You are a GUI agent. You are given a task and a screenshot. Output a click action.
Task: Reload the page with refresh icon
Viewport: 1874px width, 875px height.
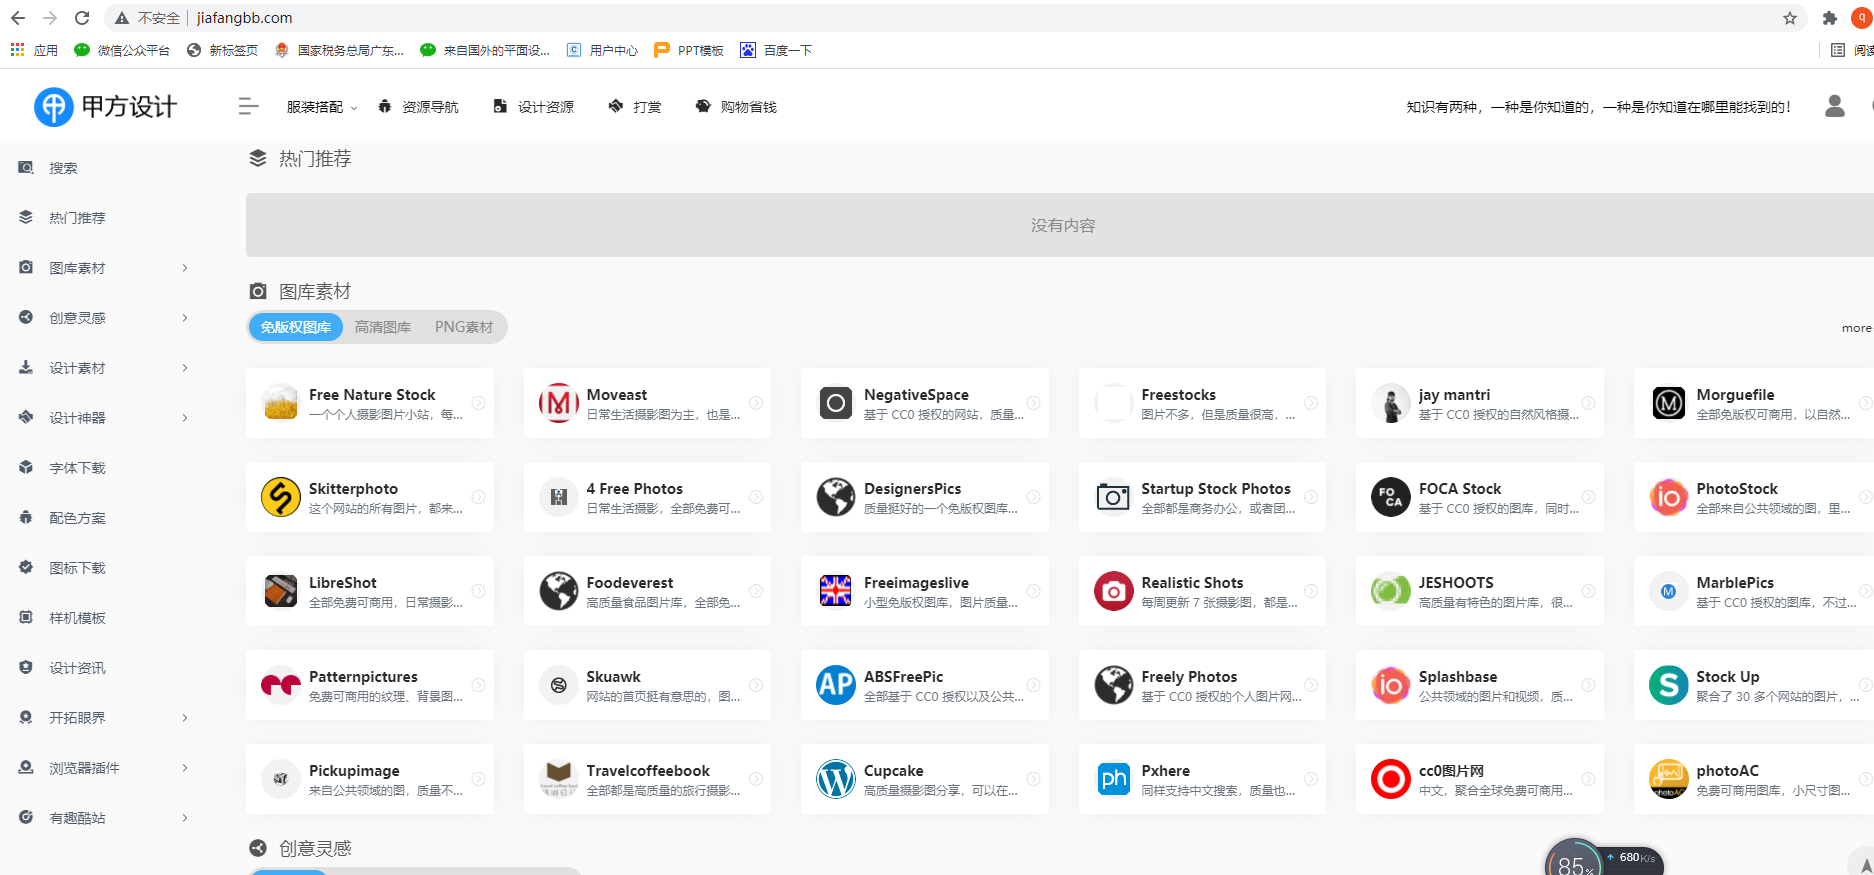82,18
